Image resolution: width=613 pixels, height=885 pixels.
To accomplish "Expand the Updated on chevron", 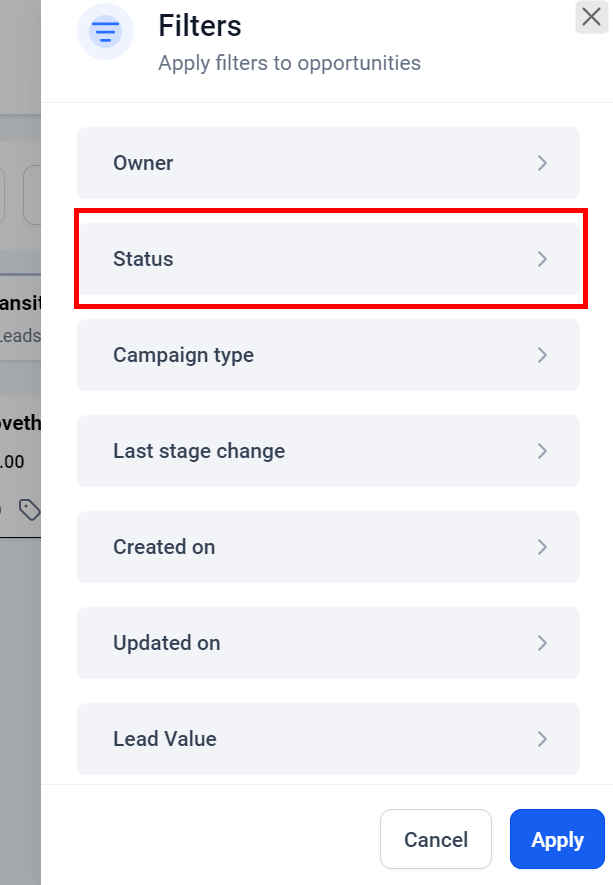I will click(542, 643).
